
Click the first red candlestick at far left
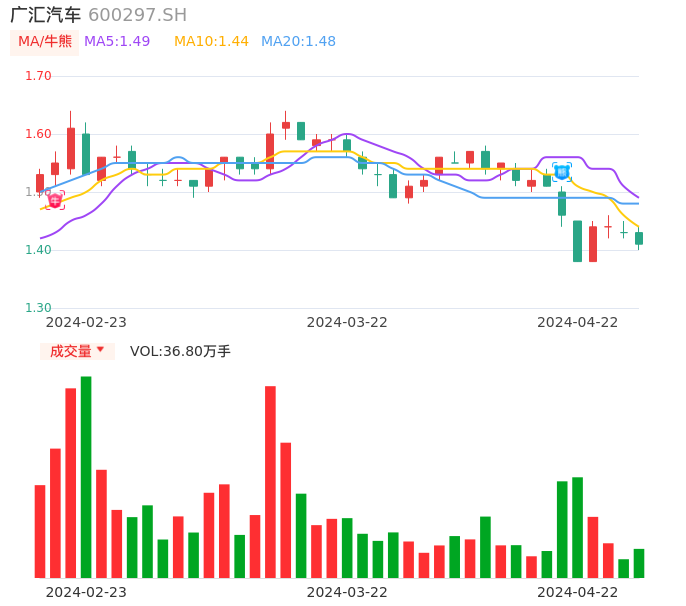(40, 183)
